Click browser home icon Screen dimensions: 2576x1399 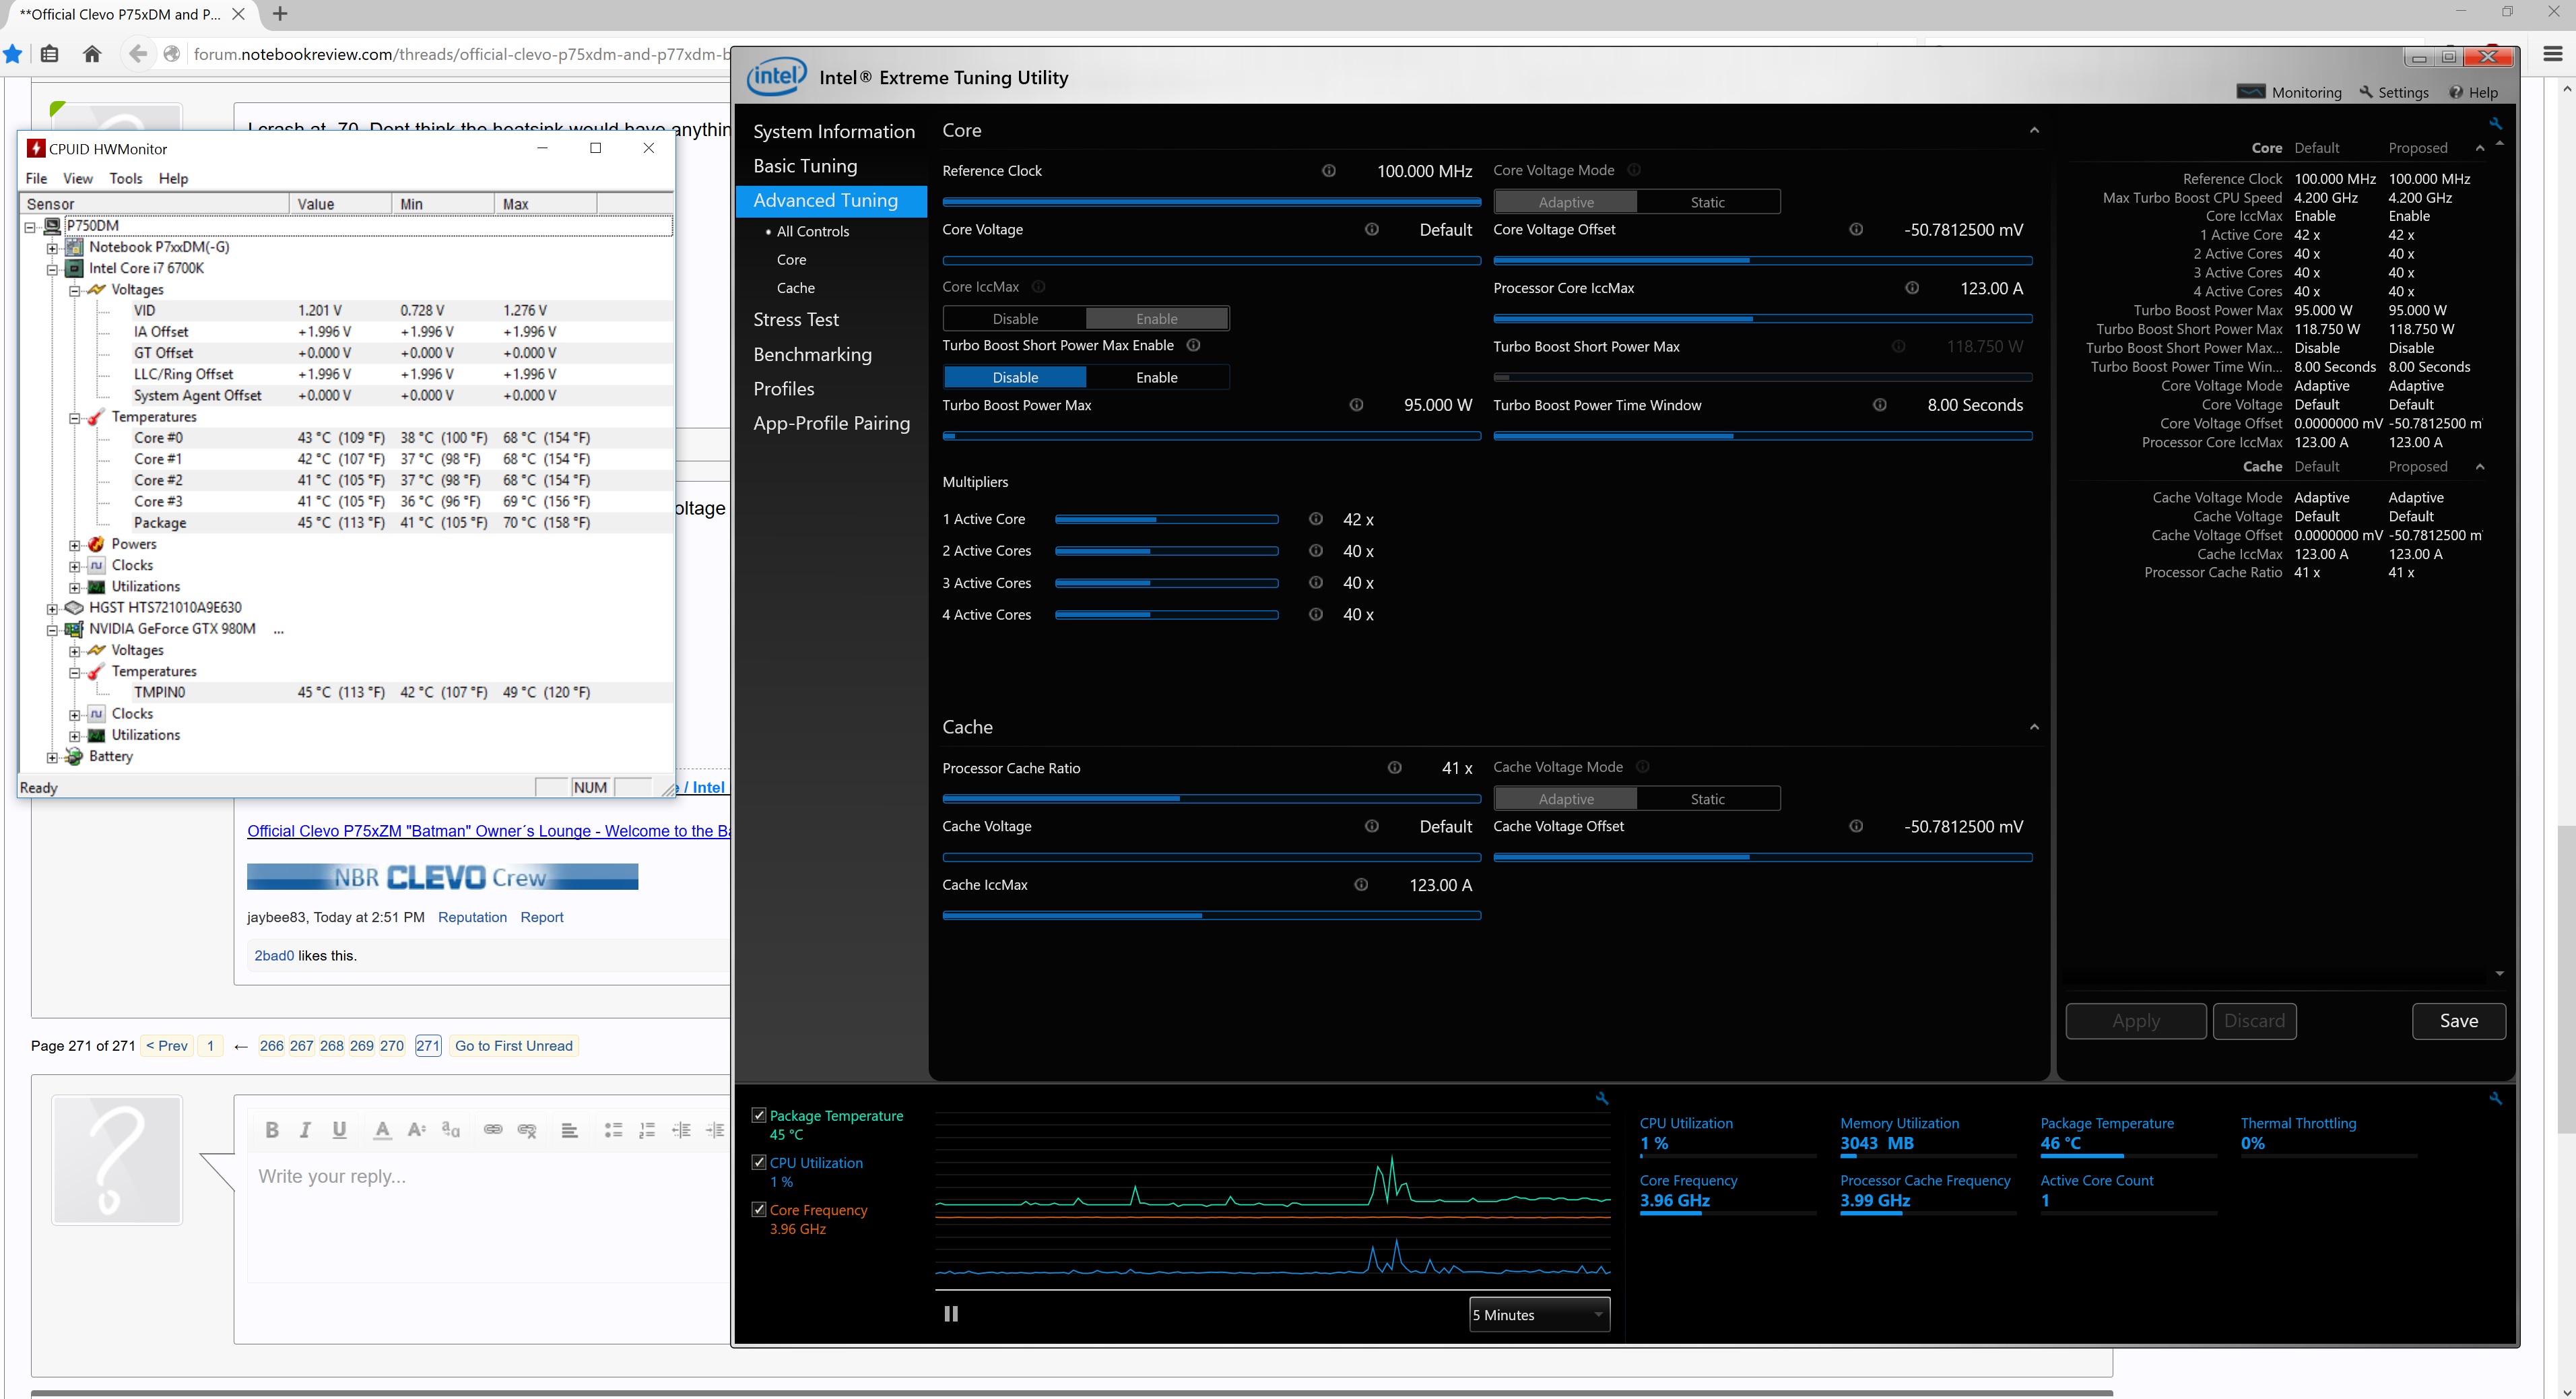point(92,54)
